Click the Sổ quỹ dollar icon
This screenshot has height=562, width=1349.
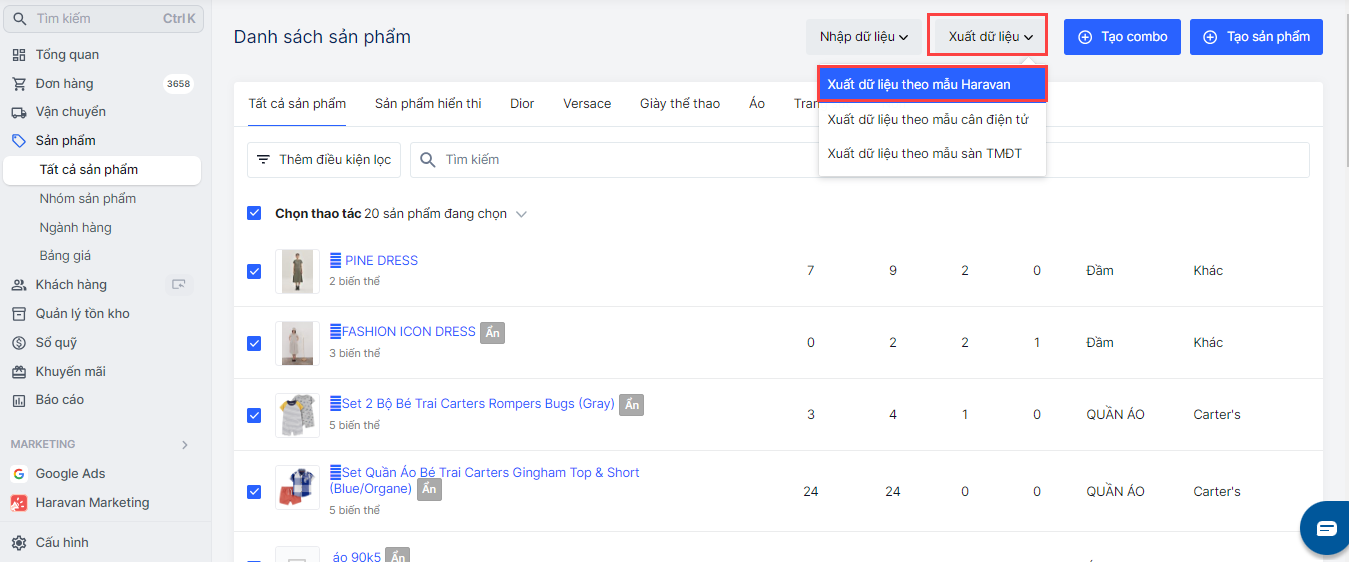pyautogui.click(x=18, y=343)
